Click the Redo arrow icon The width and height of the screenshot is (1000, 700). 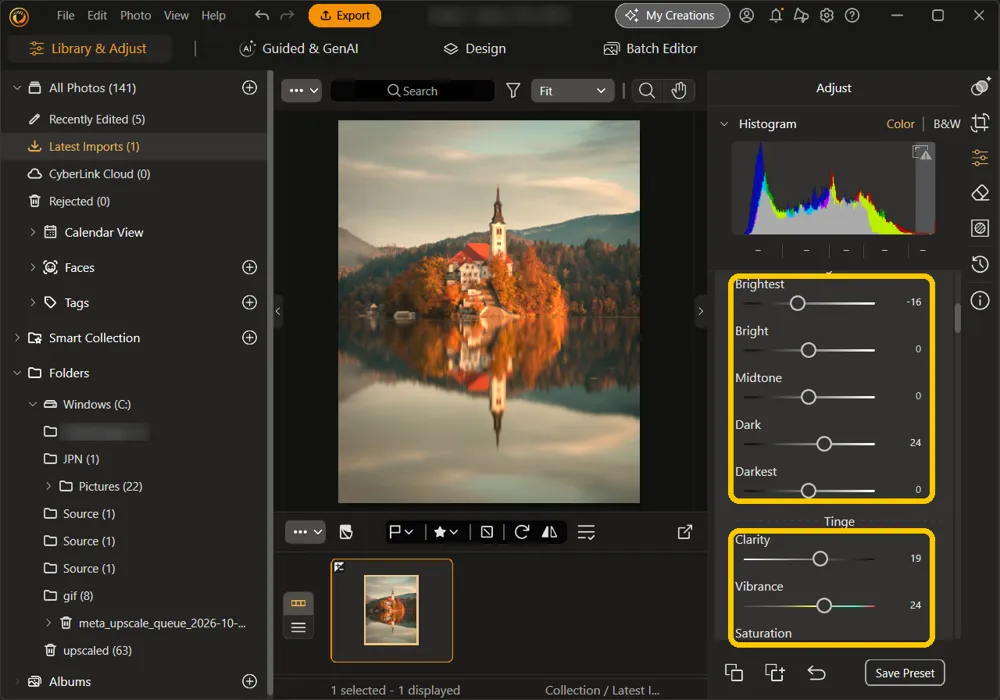[287, 15]
